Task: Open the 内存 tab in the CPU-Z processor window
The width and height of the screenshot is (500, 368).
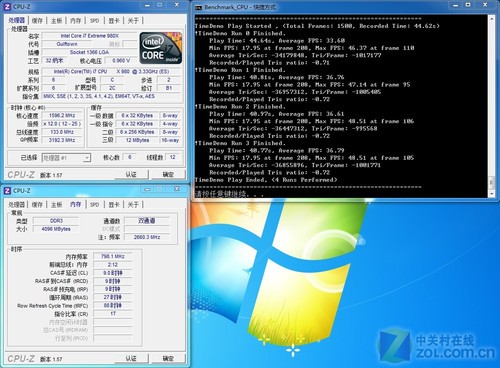Action: coord(76,21)
